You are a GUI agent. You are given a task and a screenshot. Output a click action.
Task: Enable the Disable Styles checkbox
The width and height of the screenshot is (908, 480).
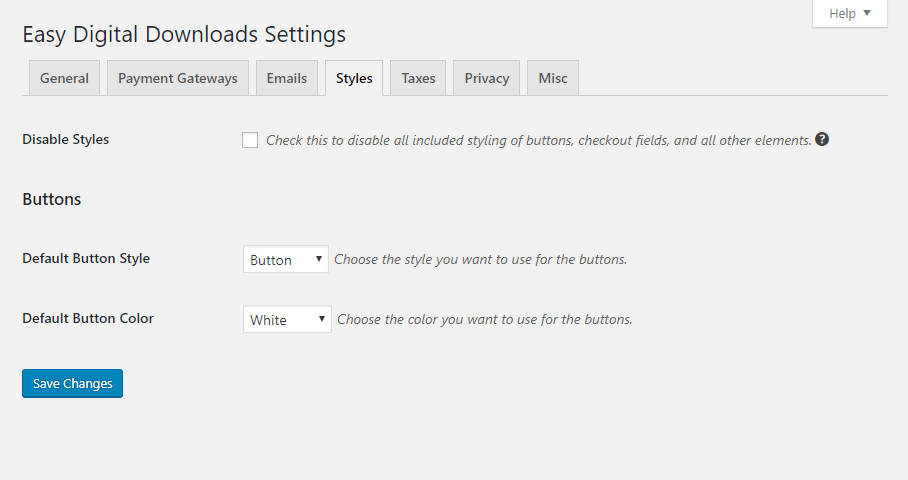pyautogui.click(x=250, y=140)
